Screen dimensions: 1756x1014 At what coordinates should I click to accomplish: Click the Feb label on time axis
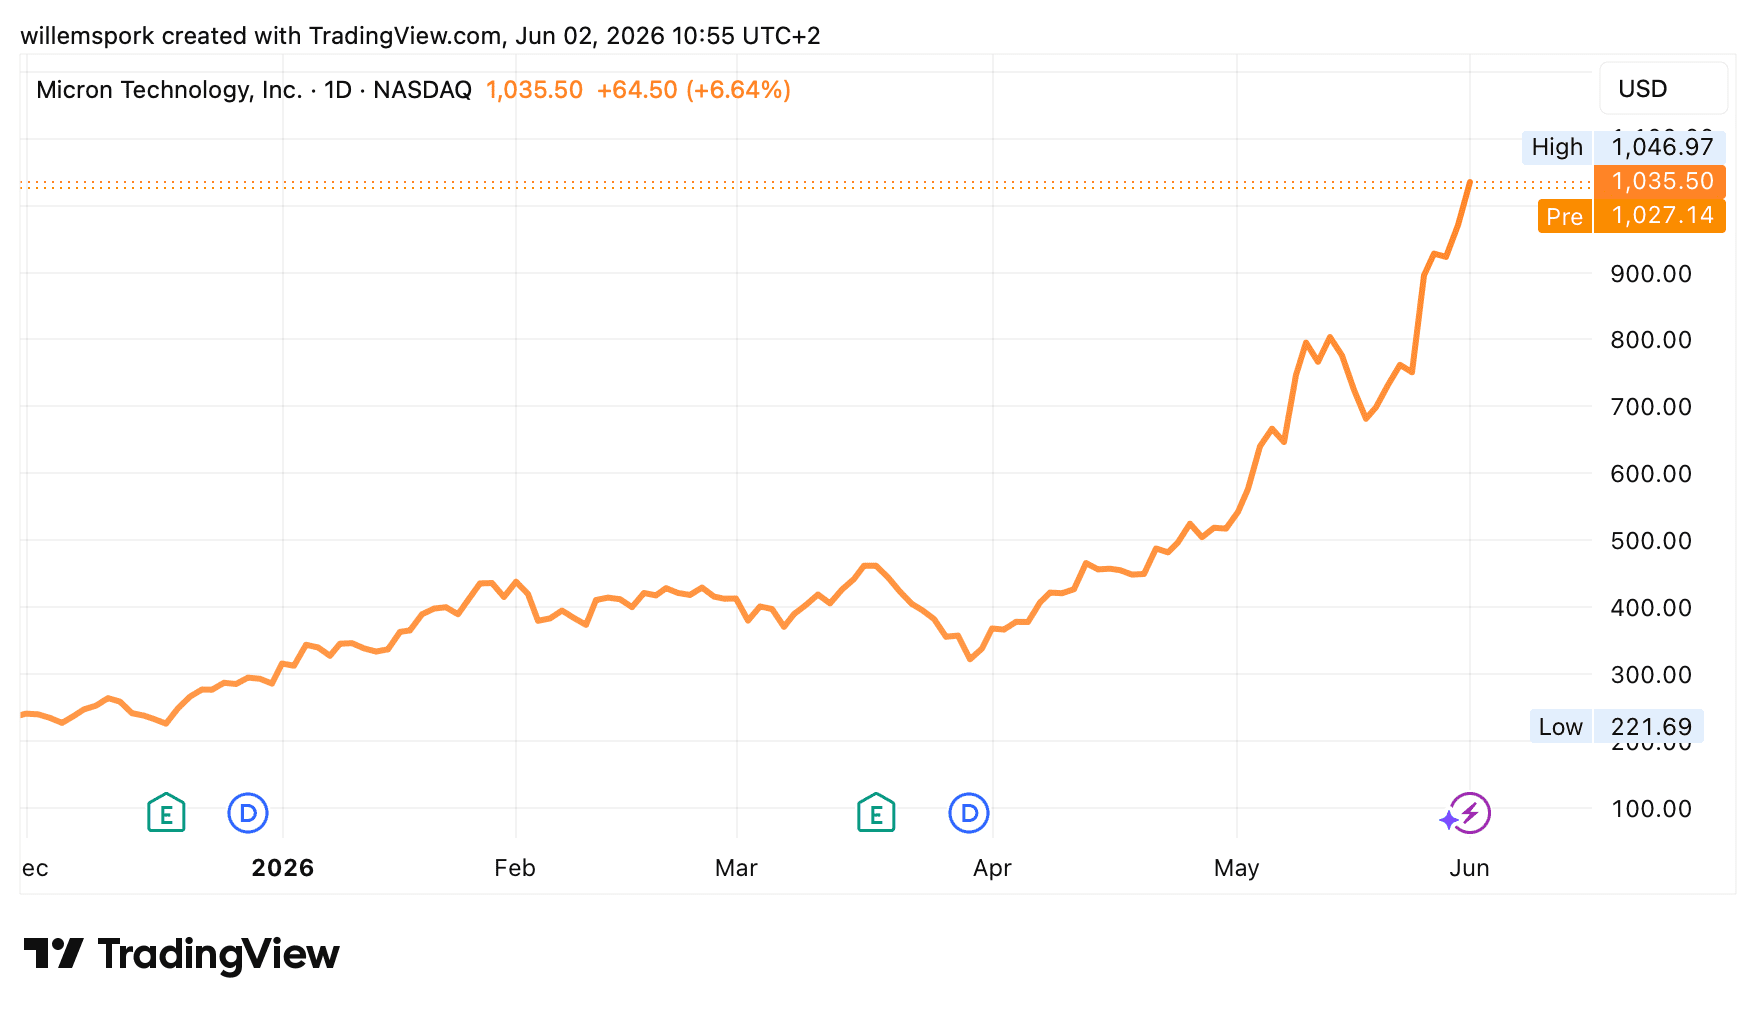(515, 868)
